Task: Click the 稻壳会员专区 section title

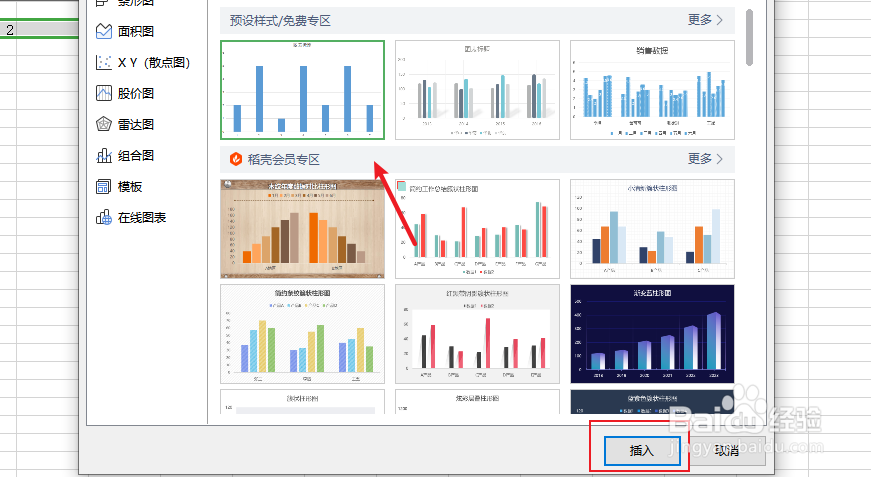Action: (283, 159)
